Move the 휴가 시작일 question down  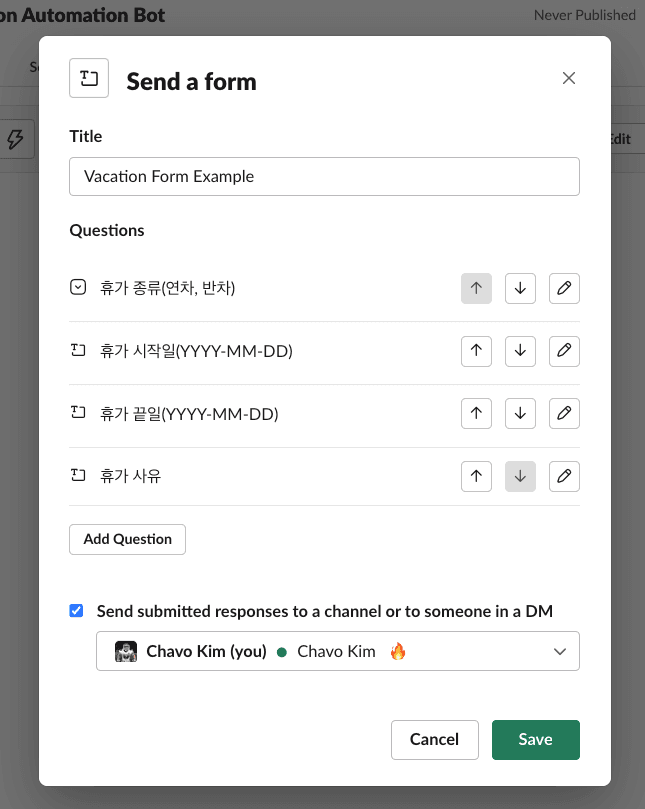coord(520,351)
